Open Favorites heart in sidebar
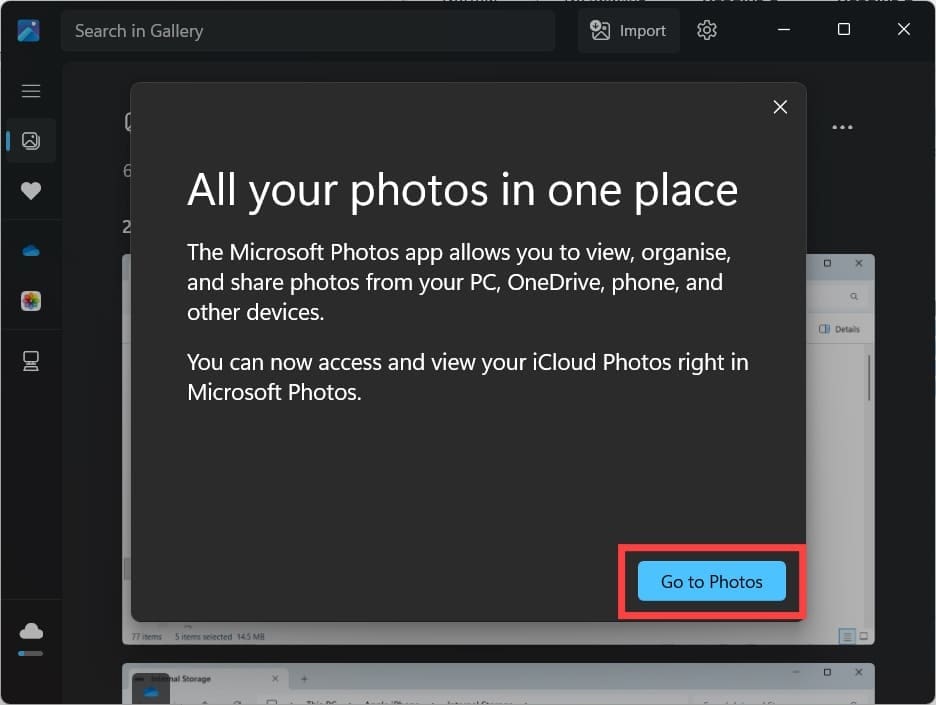This screenshot has height=705, width=936. 31,190
